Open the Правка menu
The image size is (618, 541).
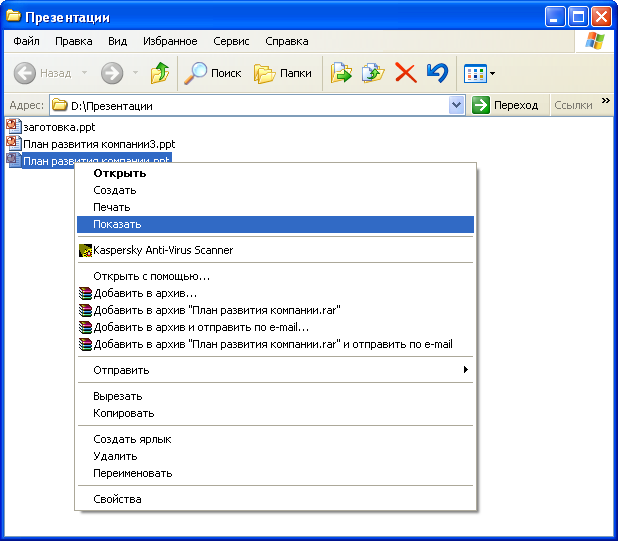point(74,41)
